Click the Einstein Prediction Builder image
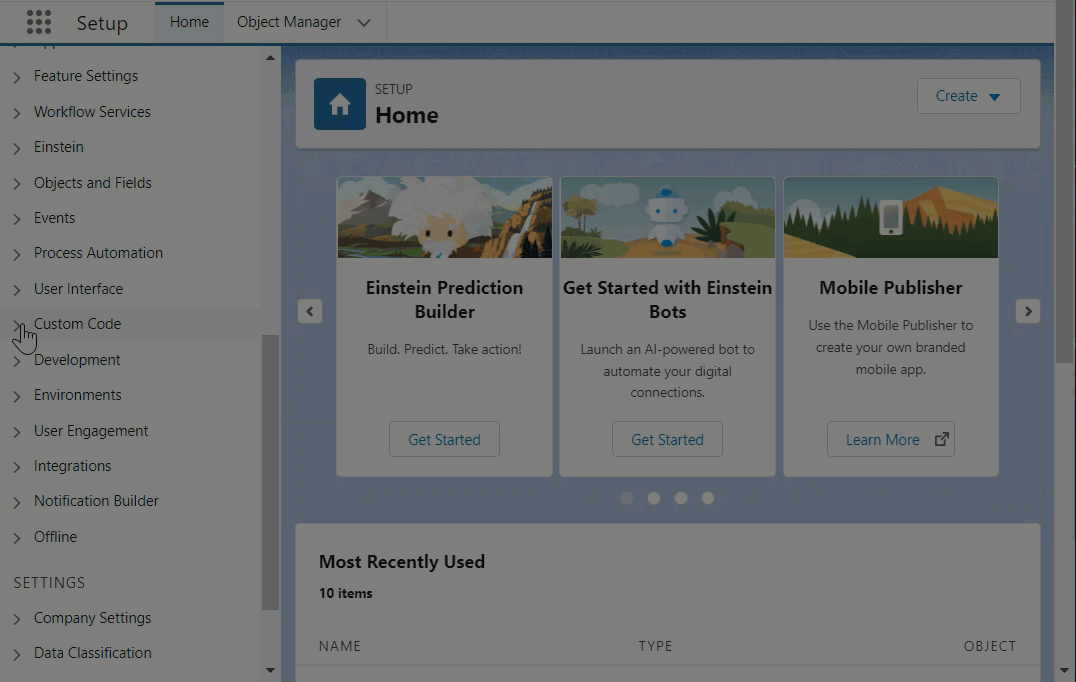 [x=444, y=218]
